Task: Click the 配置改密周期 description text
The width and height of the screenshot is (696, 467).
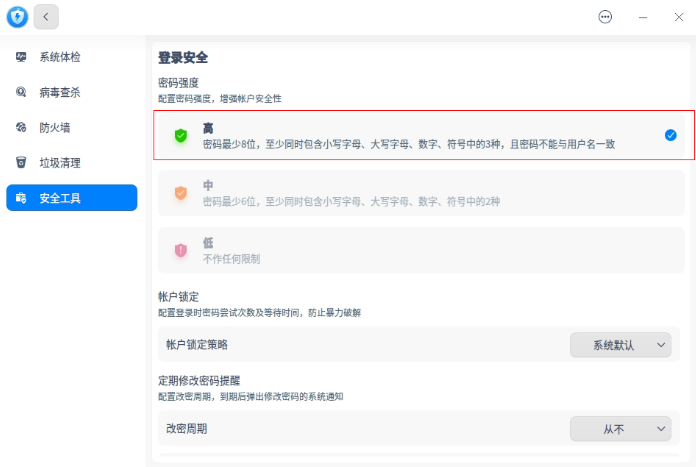Action: tap(251, 396)
